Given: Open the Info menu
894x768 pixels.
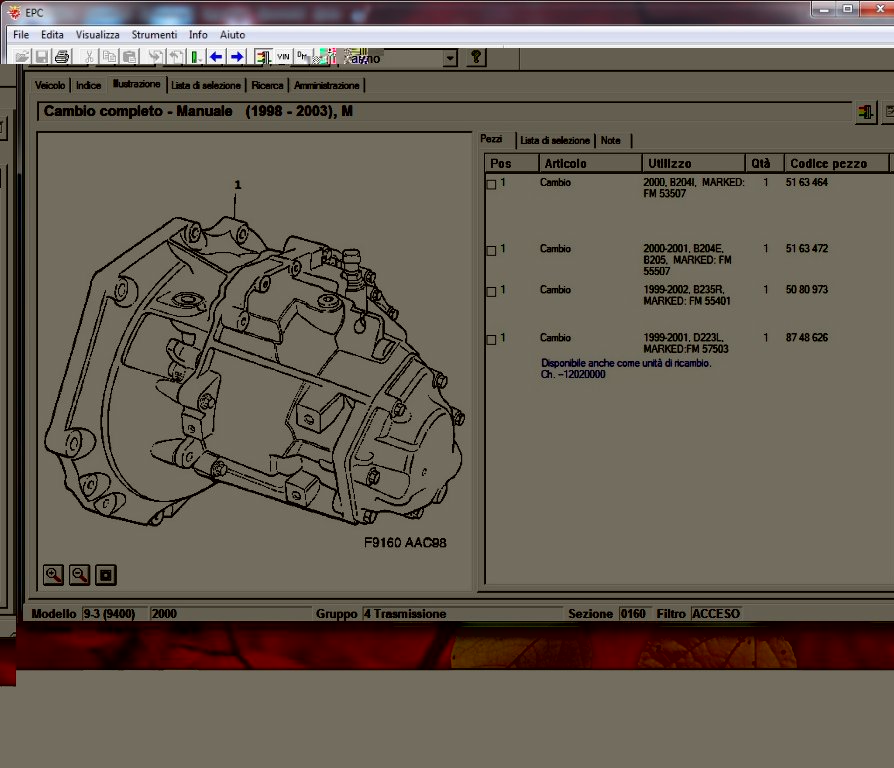Looking at the screenshot, I should click(x=198, y=35).
